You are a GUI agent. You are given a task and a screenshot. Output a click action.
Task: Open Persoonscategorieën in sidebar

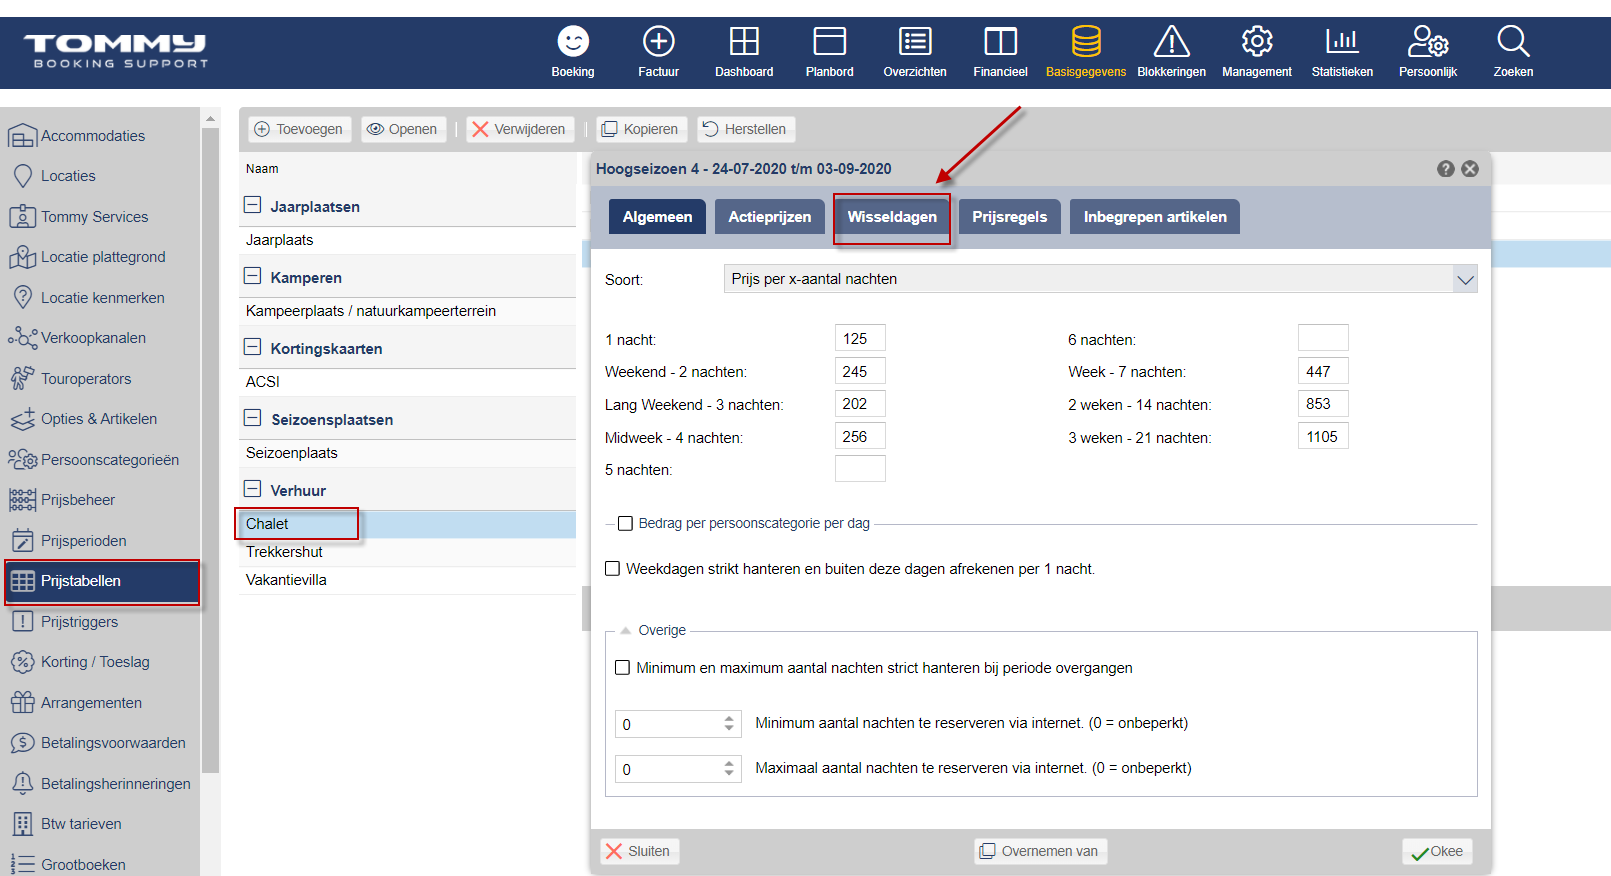pyautogui.click(x=109, y=460)
